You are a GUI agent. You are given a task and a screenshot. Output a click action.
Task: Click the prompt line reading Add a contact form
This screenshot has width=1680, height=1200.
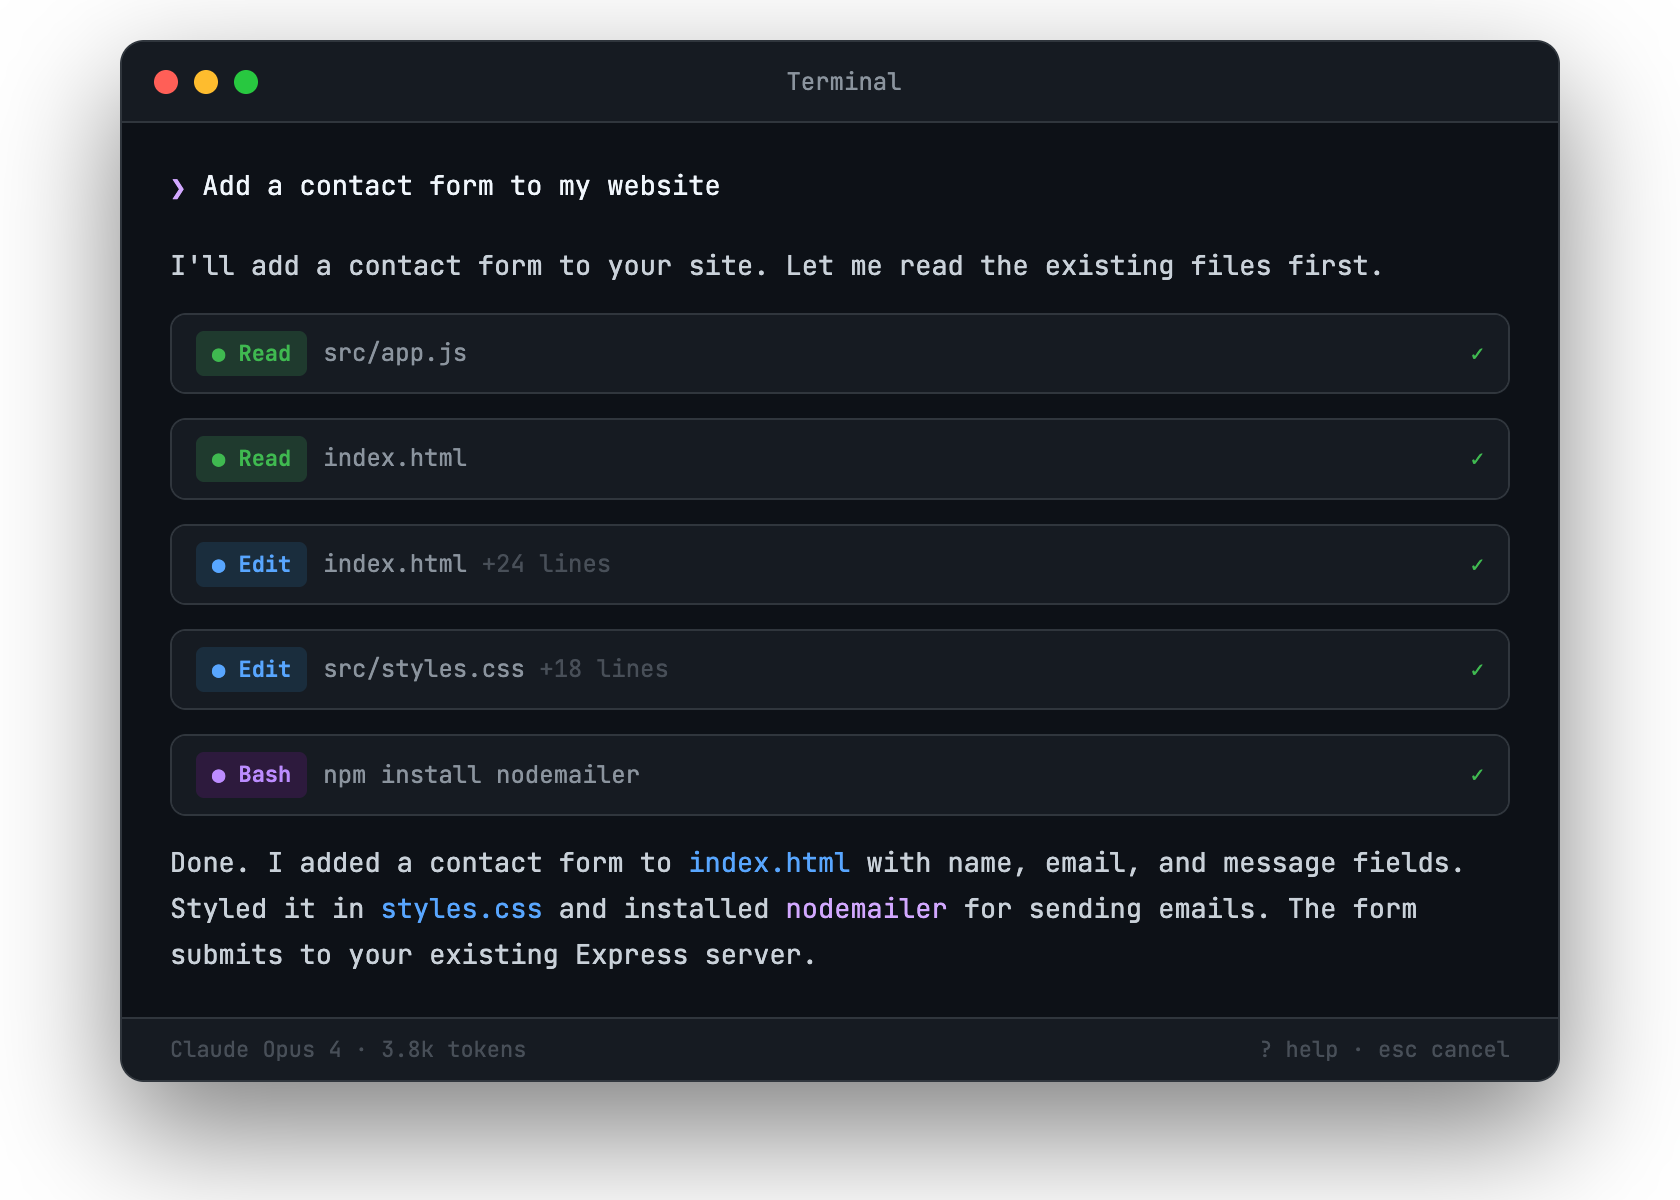point(460,185)
